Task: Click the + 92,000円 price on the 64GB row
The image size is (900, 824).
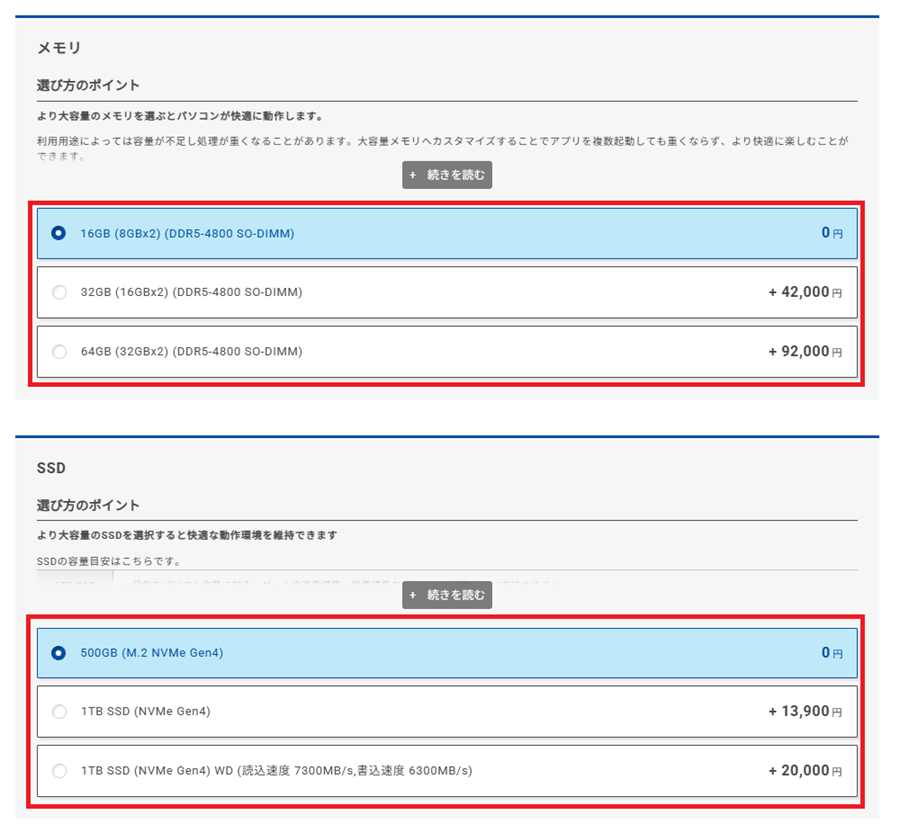Action: point(805,351)
